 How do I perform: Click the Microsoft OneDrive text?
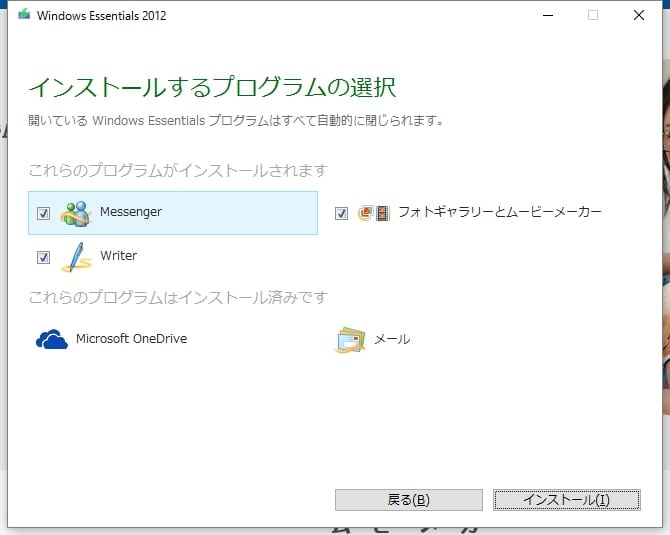pyautogui.click(x=131, y=339)
